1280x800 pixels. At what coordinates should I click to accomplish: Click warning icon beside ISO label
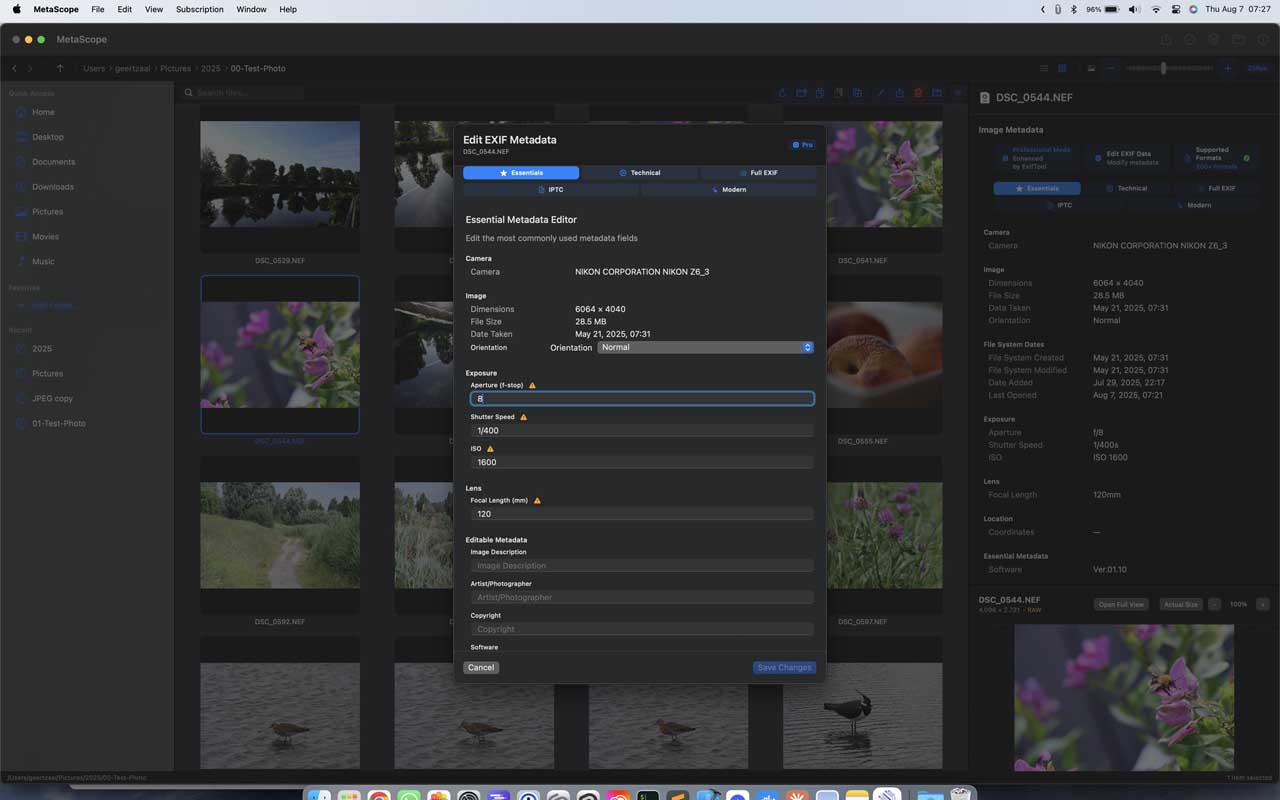click(490, 449)
